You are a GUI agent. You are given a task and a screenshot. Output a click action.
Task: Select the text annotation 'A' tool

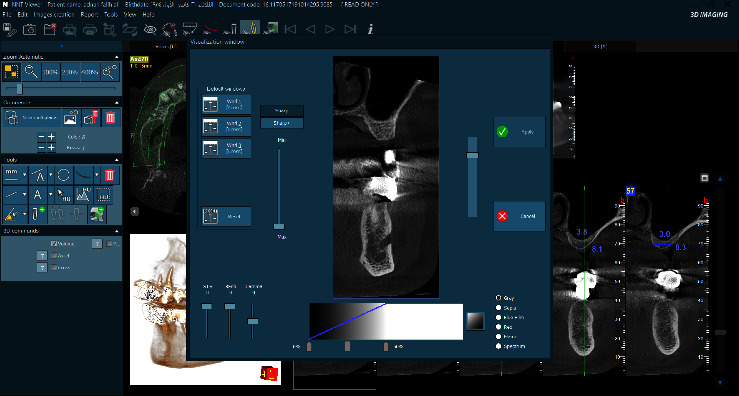pos(37,195)
